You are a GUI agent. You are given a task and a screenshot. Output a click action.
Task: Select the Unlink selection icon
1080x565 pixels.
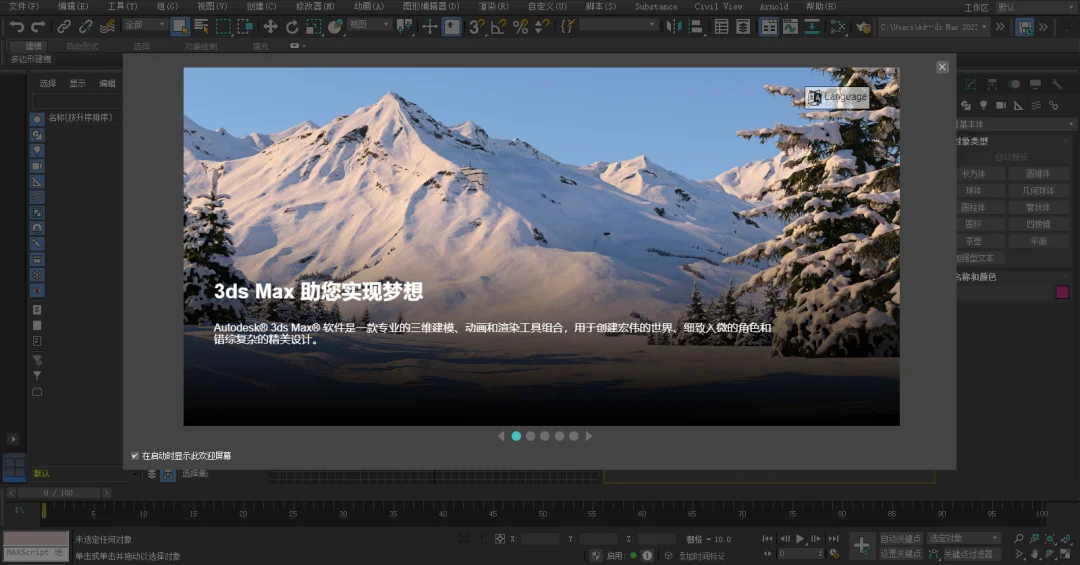click(x=85, y=27)
